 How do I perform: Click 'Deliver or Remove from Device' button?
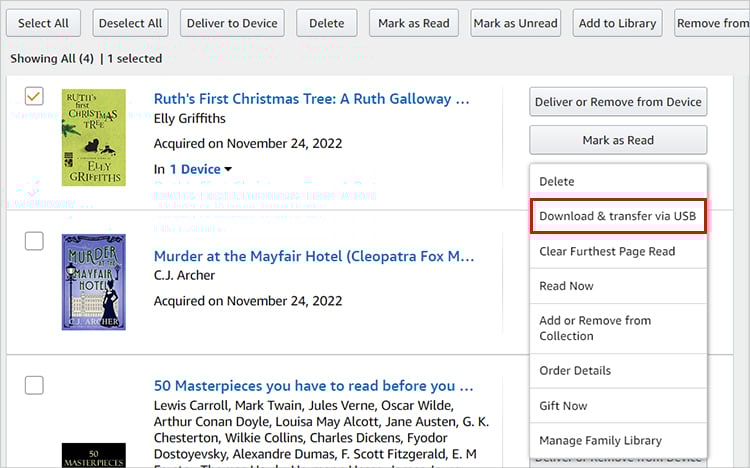[x=618, y=101]
